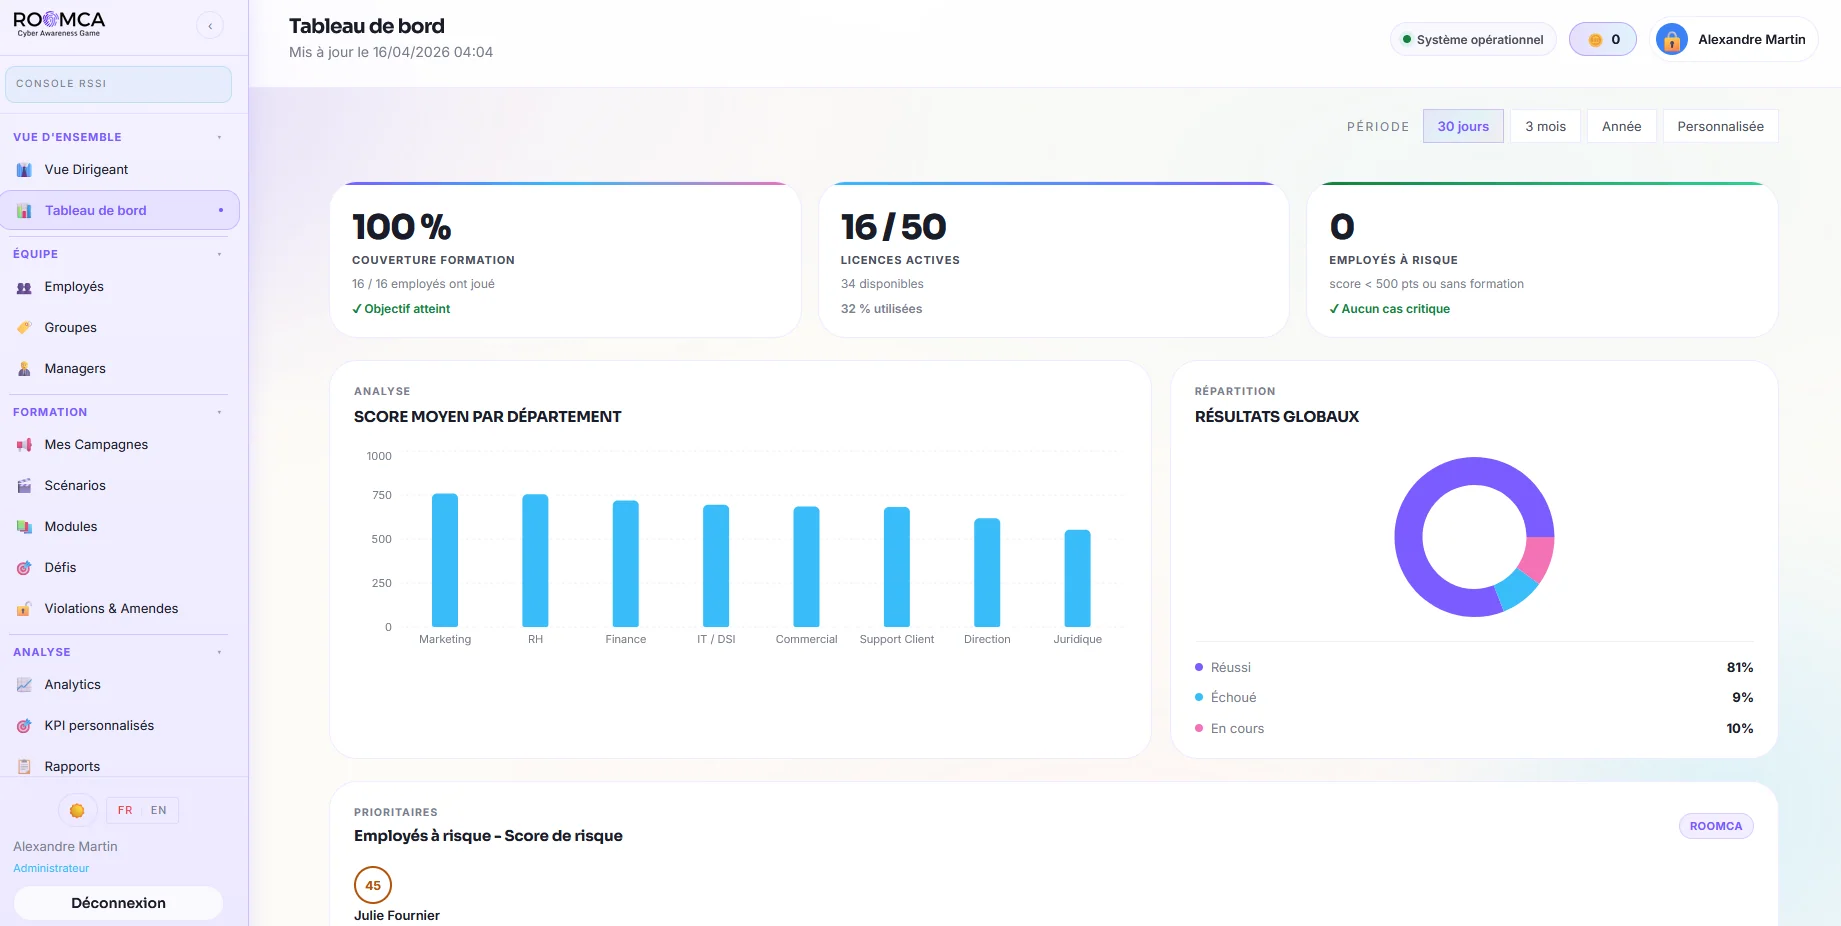Screen dimensions: 1841x926
Task: Click the Juridique bar in the chart
Action: 1077,578
